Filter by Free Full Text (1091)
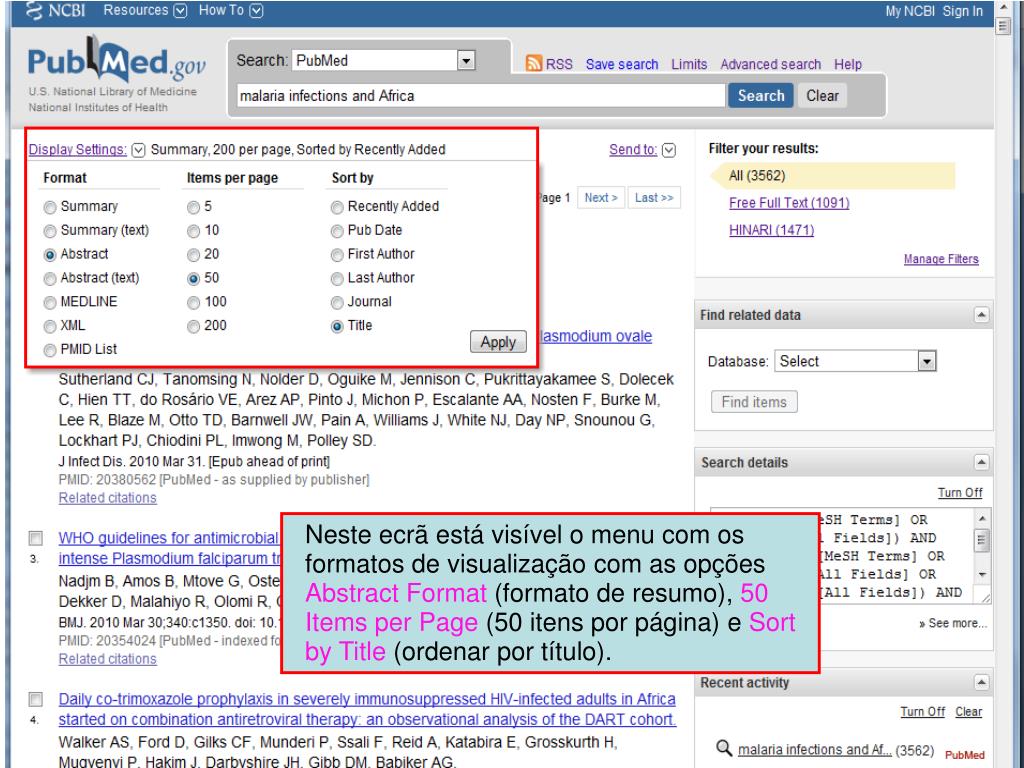 789,202
